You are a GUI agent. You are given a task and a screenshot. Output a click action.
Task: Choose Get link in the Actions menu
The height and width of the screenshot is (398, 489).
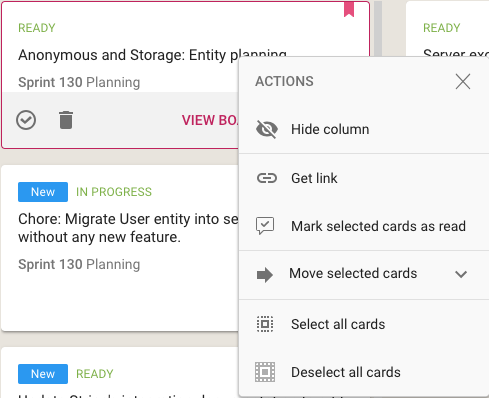[364, 178]
